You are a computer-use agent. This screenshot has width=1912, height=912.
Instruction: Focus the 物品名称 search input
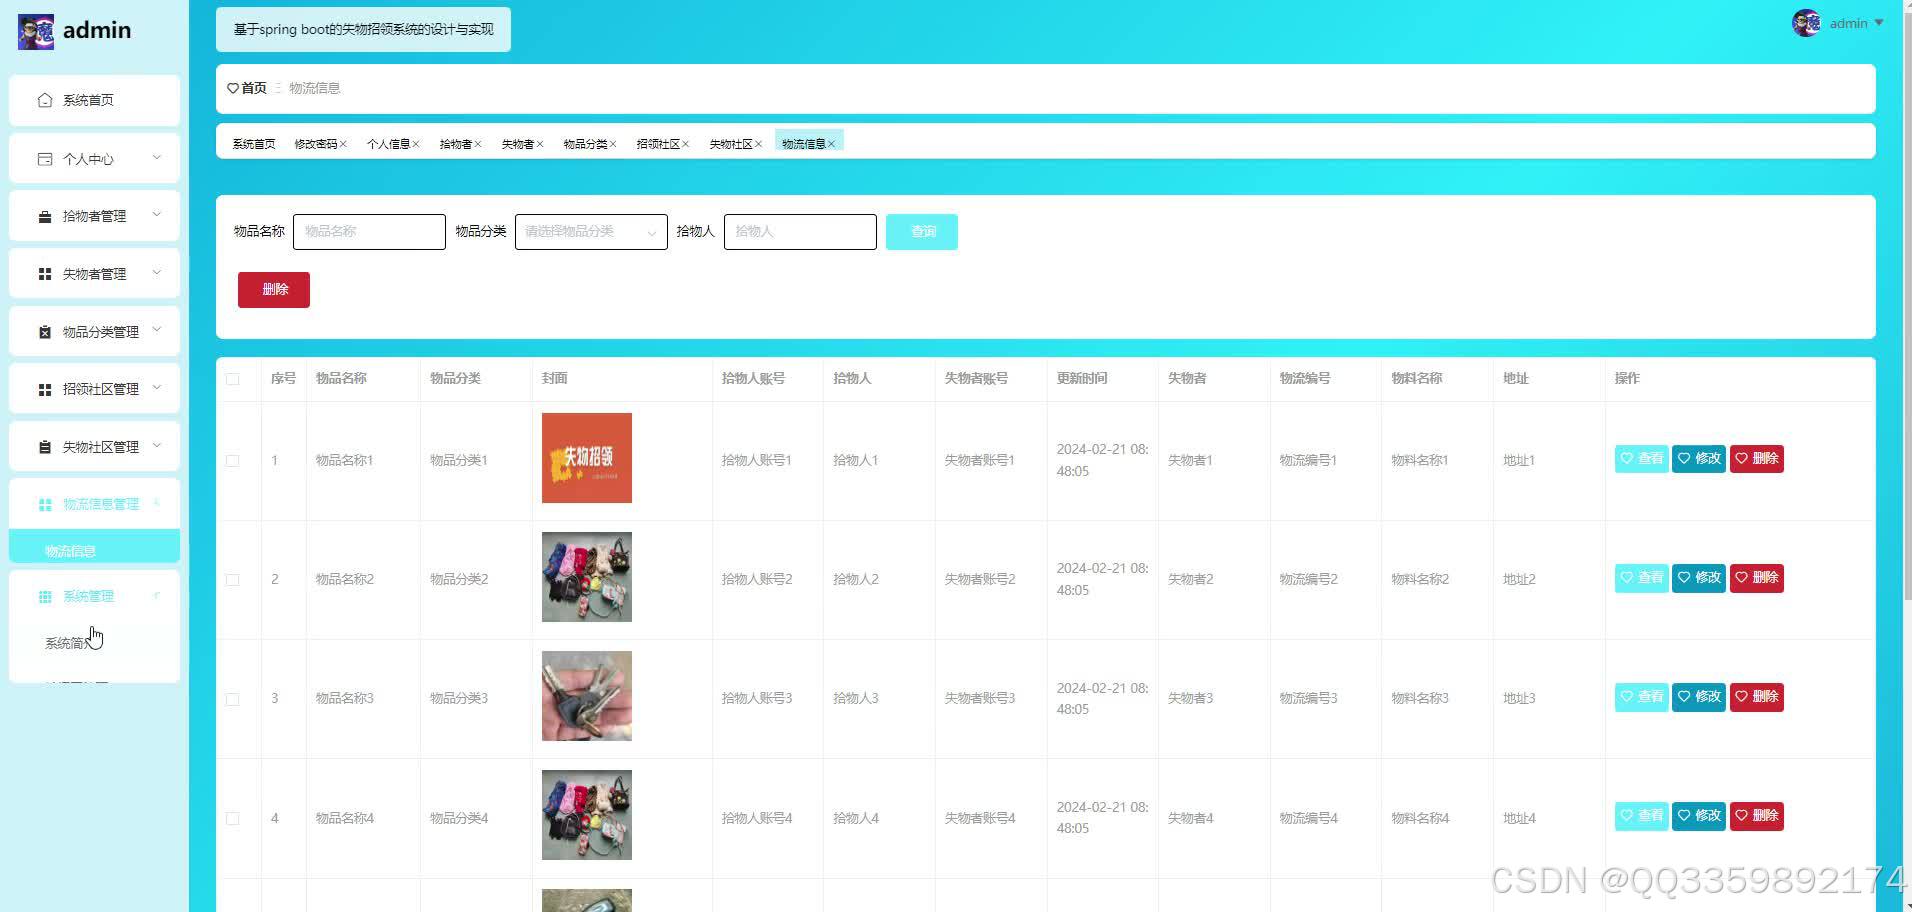369,232
